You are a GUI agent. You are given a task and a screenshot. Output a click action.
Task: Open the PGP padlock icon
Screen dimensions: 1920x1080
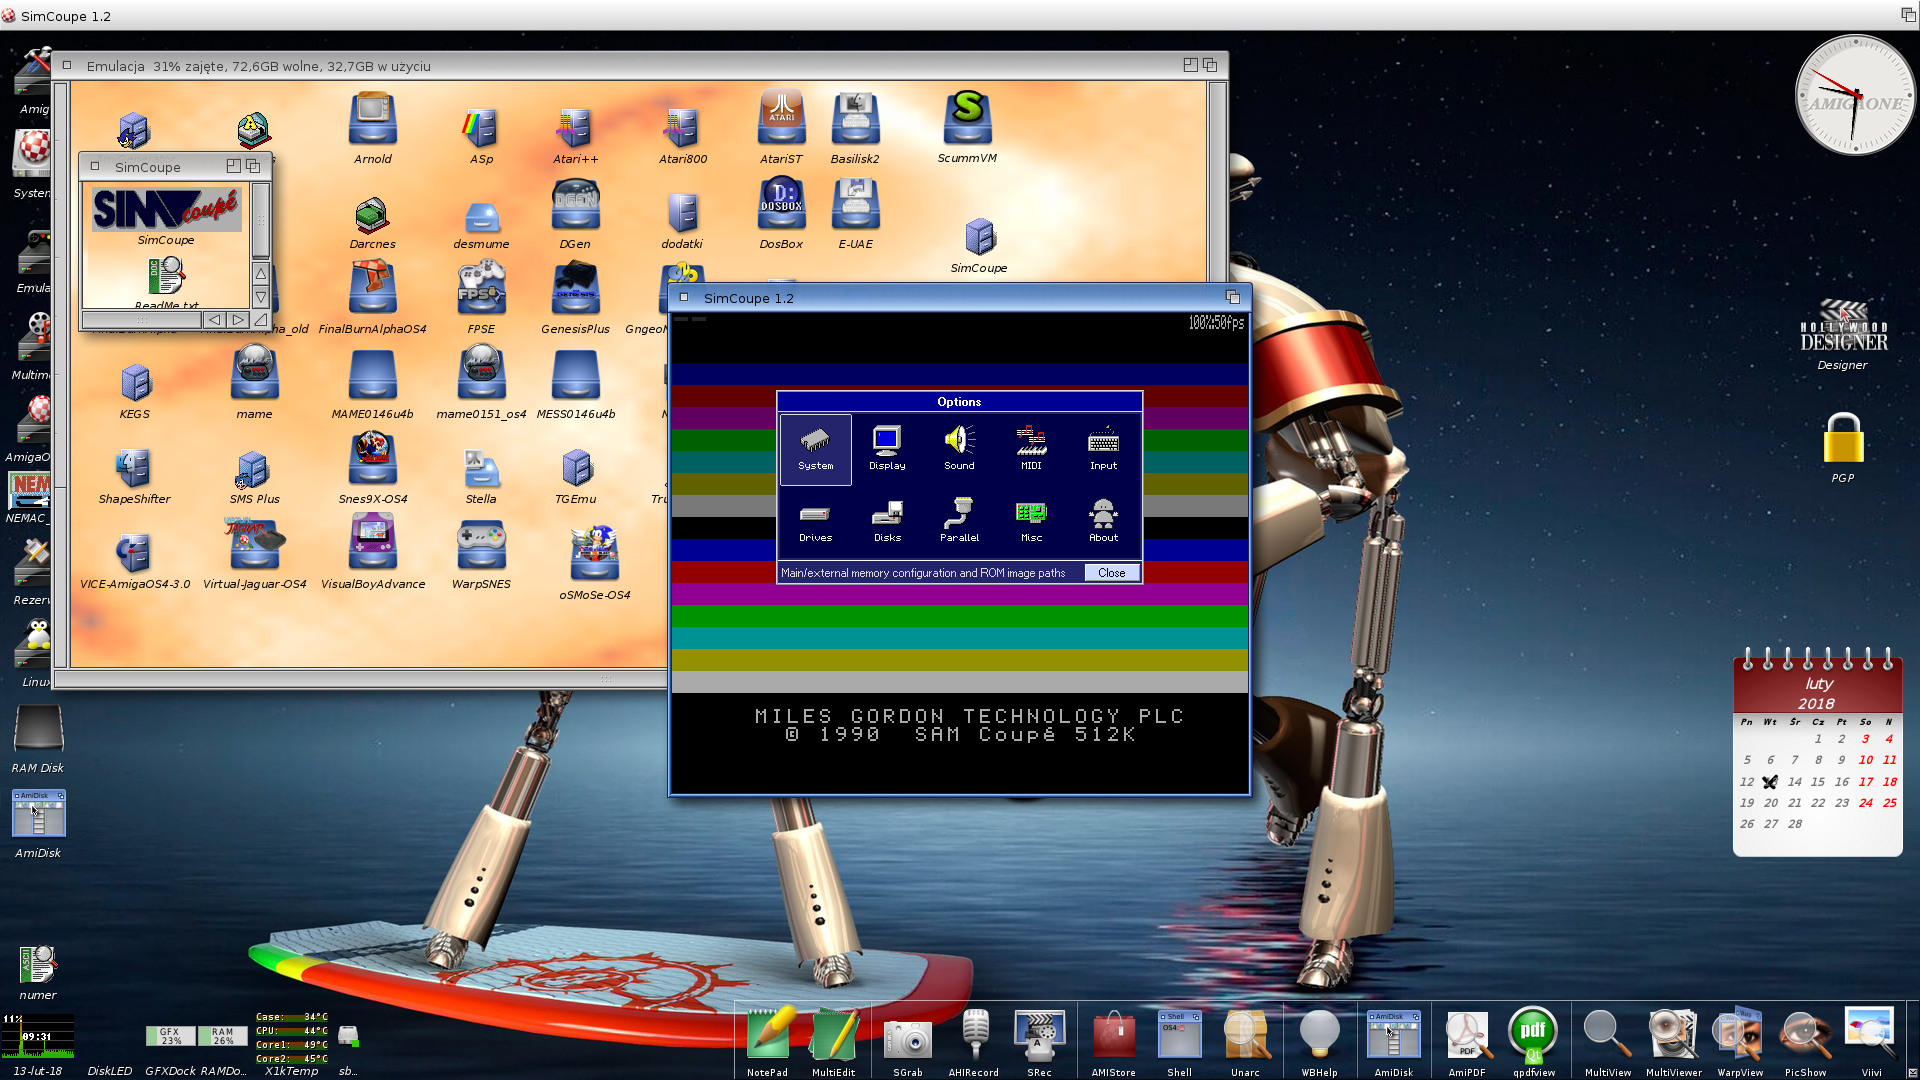[1842, 448]
